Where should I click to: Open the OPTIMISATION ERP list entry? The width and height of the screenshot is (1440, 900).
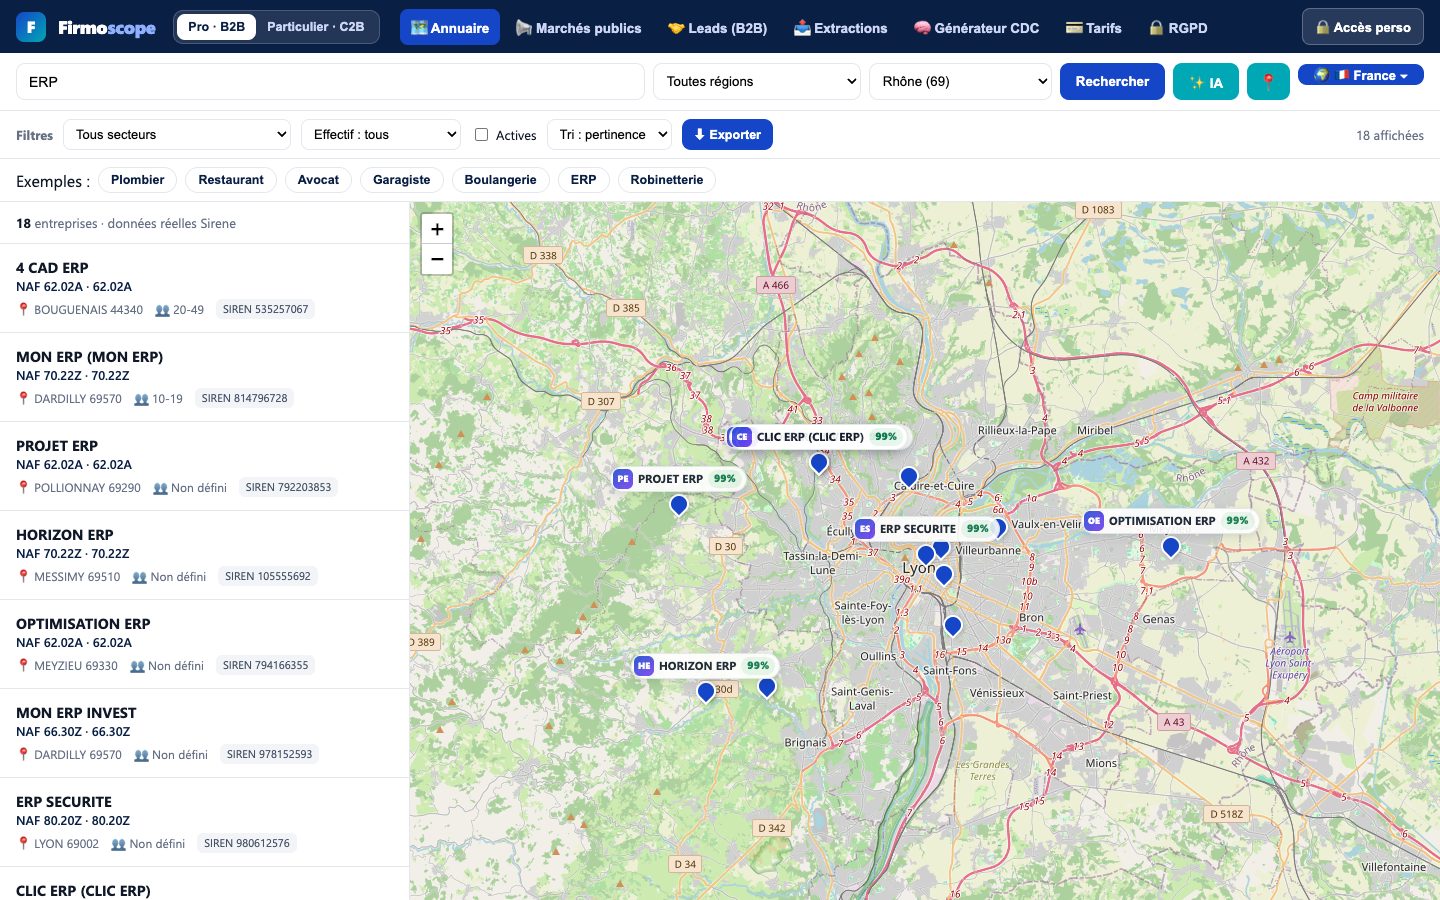[205, 644]
